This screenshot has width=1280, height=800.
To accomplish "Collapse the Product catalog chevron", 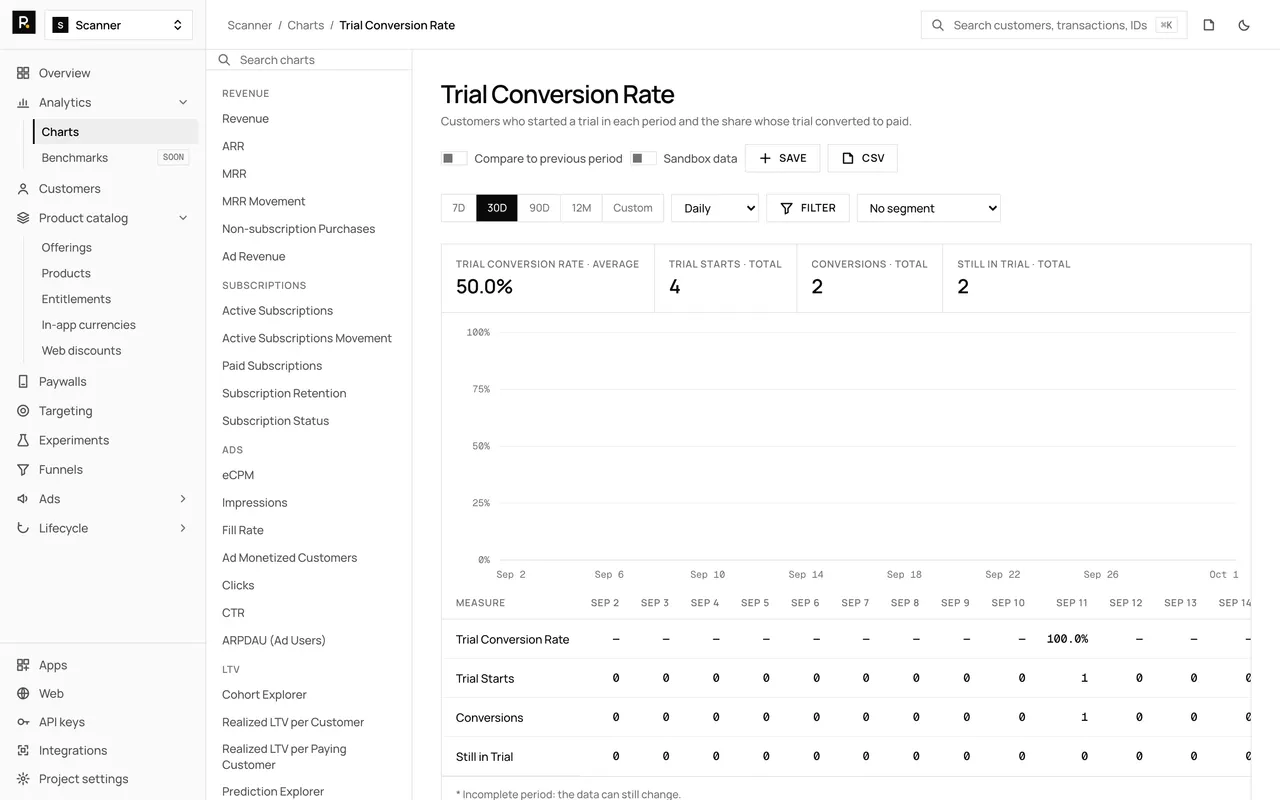I will click(183, 218).
